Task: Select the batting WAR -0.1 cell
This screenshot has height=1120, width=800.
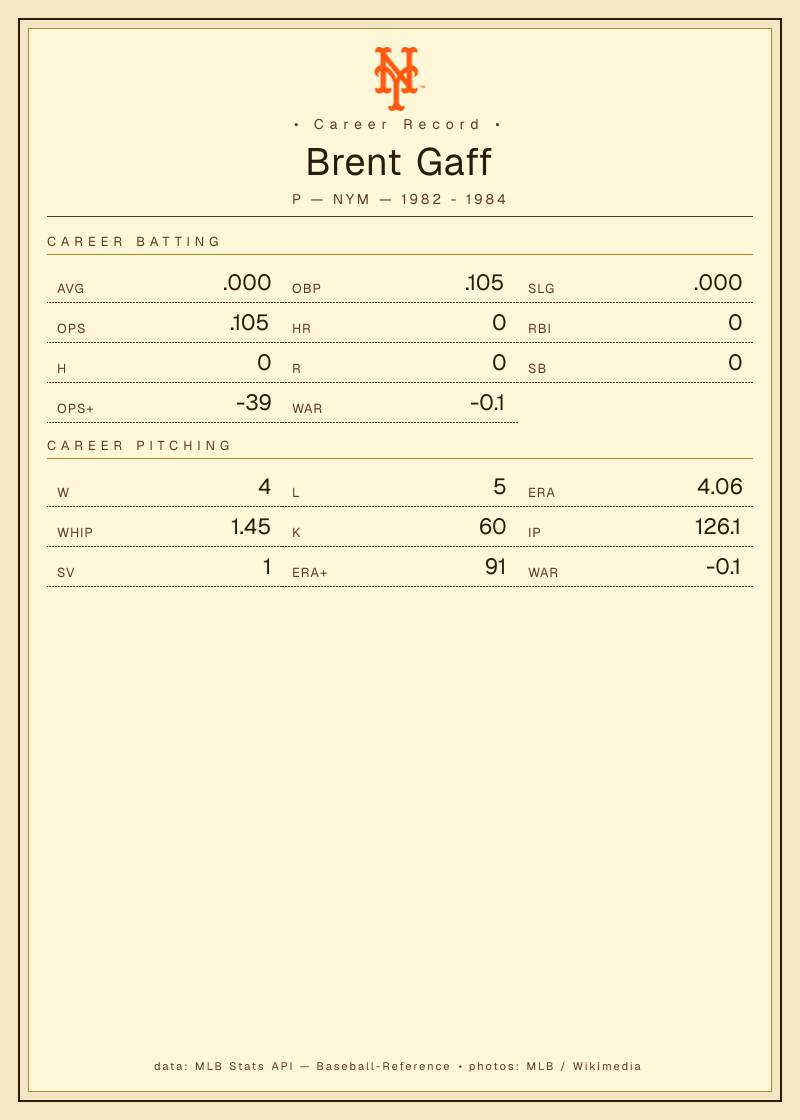Action: [399, 404]
